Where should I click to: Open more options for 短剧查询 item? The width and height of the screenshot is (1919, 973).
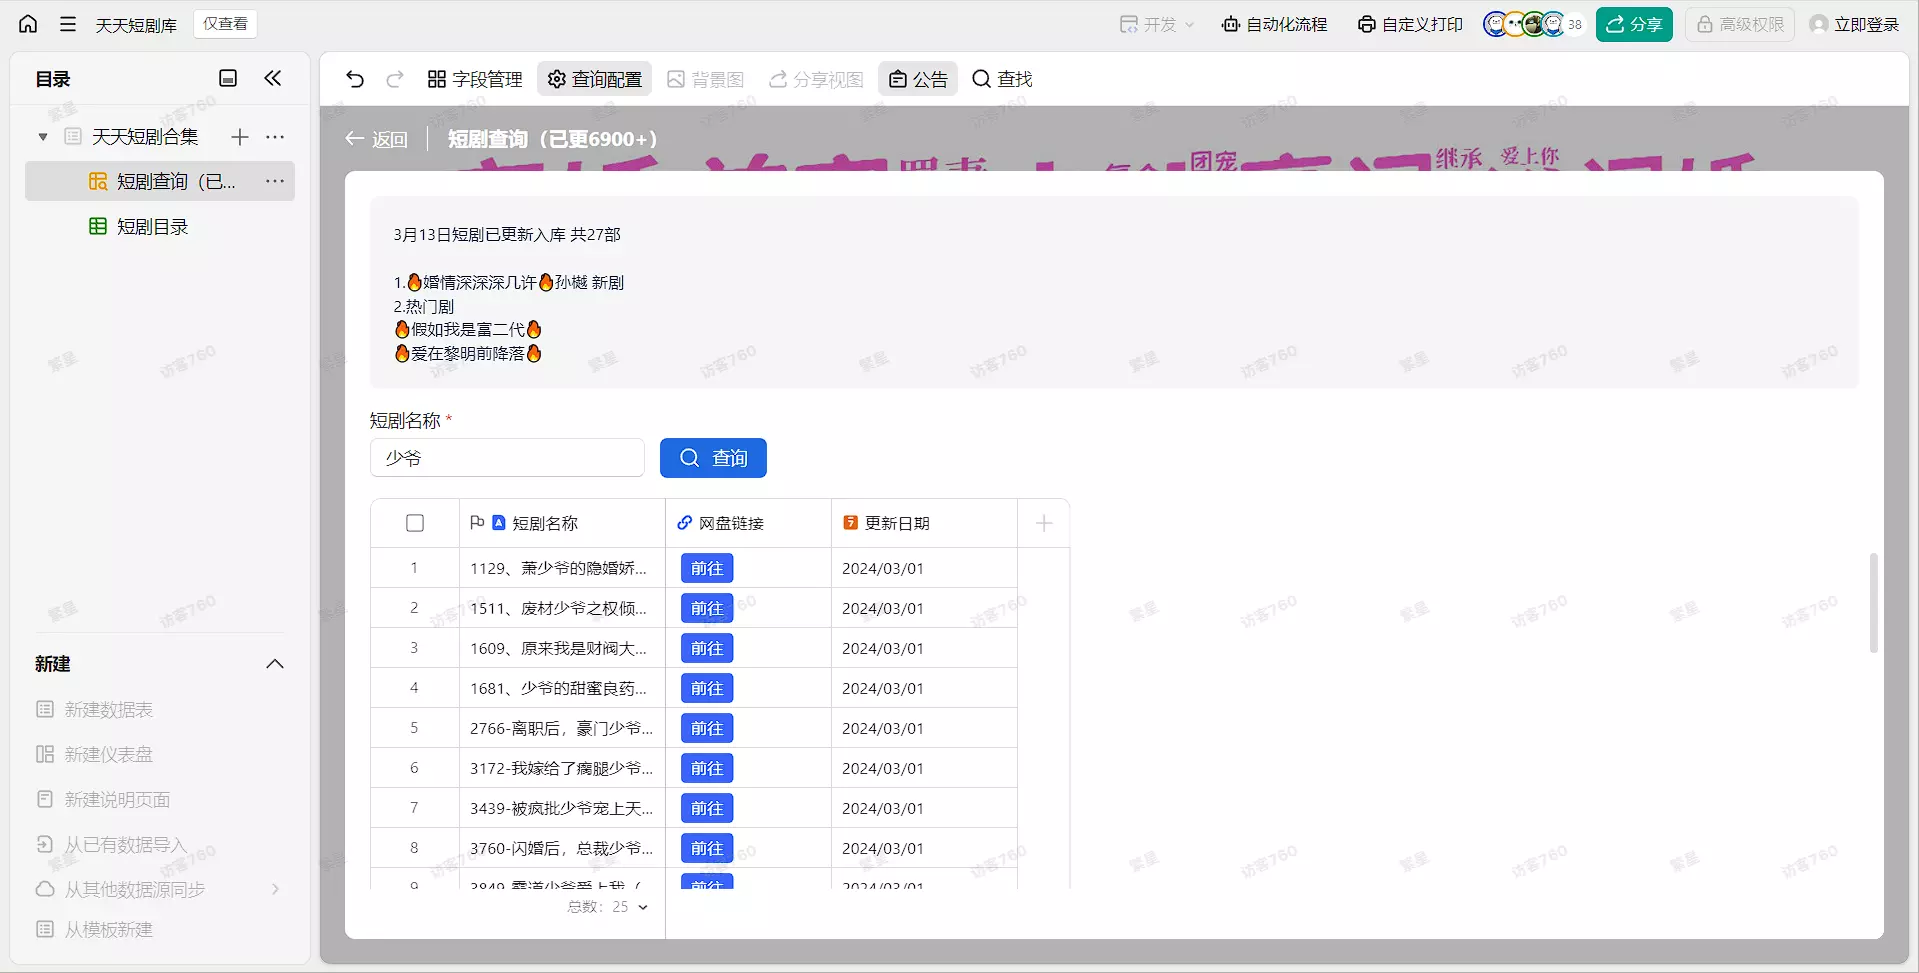point(275,181)
